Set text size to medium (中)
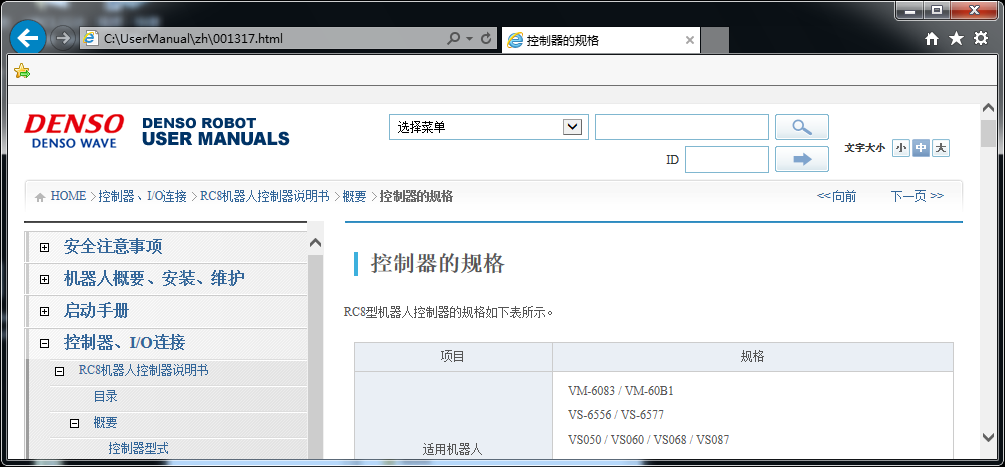The image size is (1005, 467). pyautogui.click(x=920, y=148)
